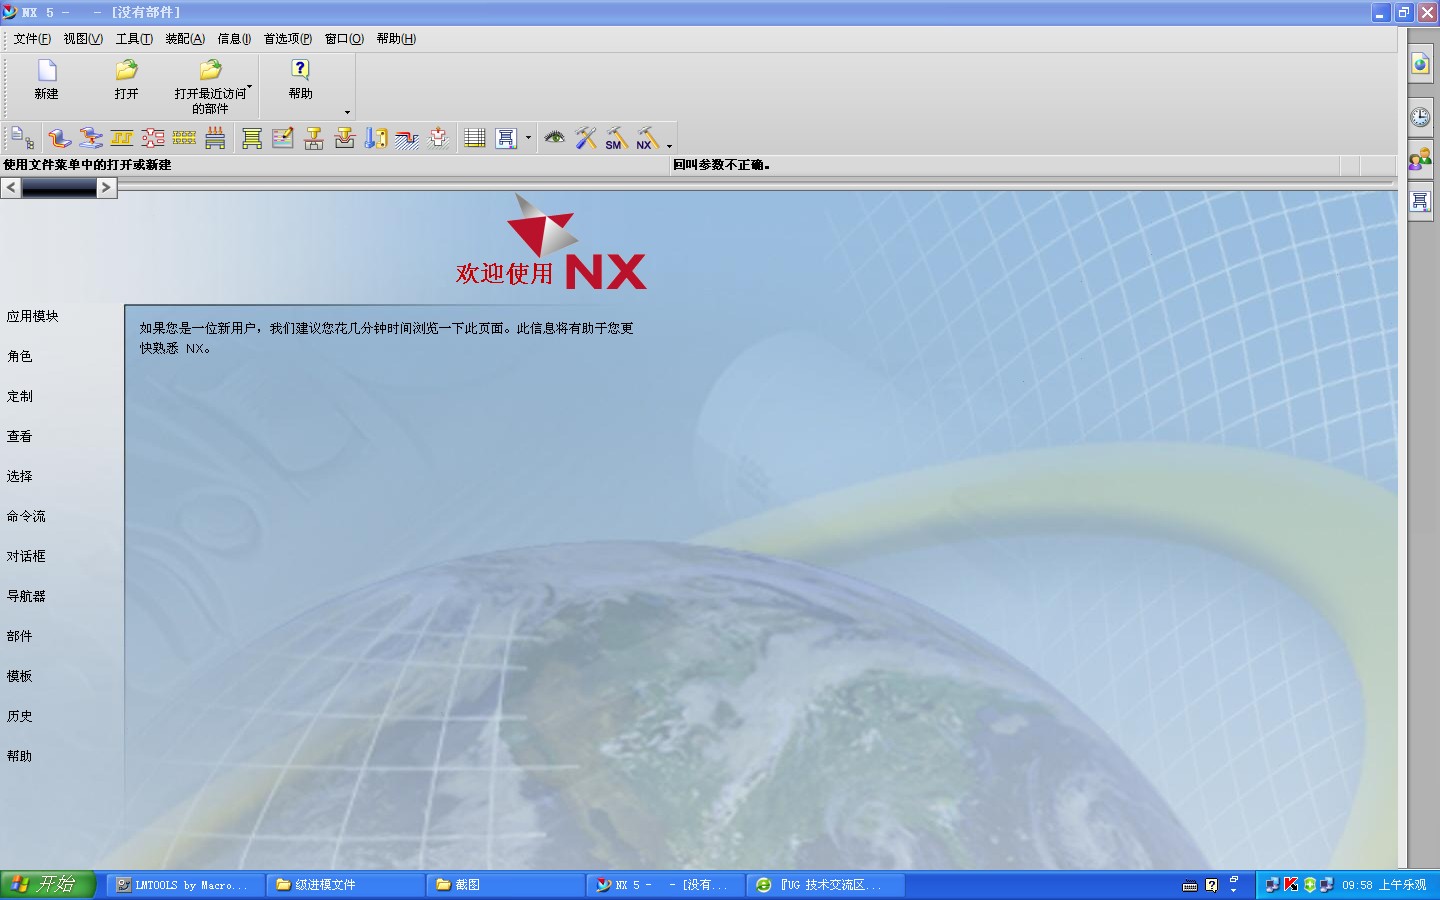Select 查看 in the welcome sidebar
The width and height of the screenshot is (1440, 900).
pyautogui.click(x=20, y=436)
